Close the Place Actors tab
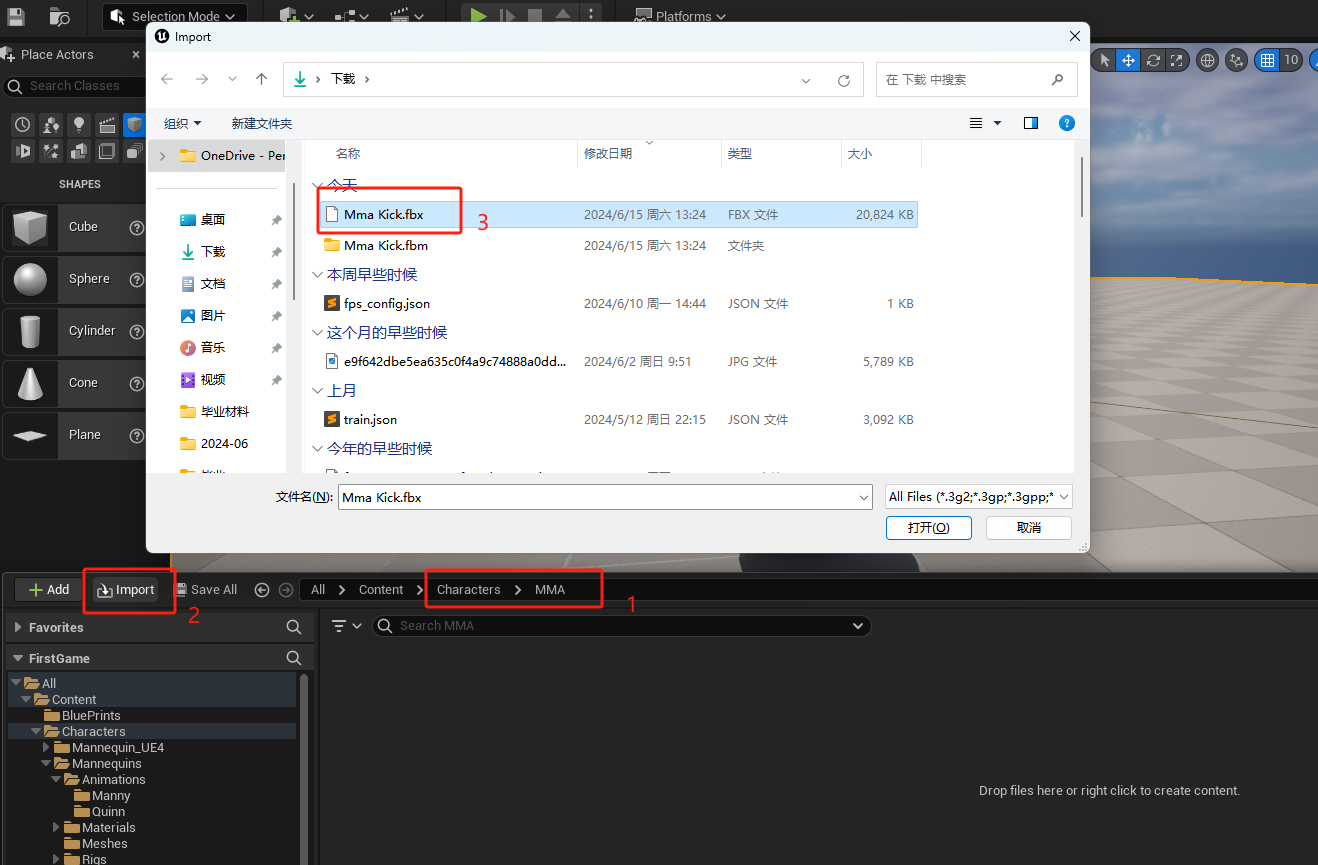Viewport: 1318px width, 865px height. [135, 55]
